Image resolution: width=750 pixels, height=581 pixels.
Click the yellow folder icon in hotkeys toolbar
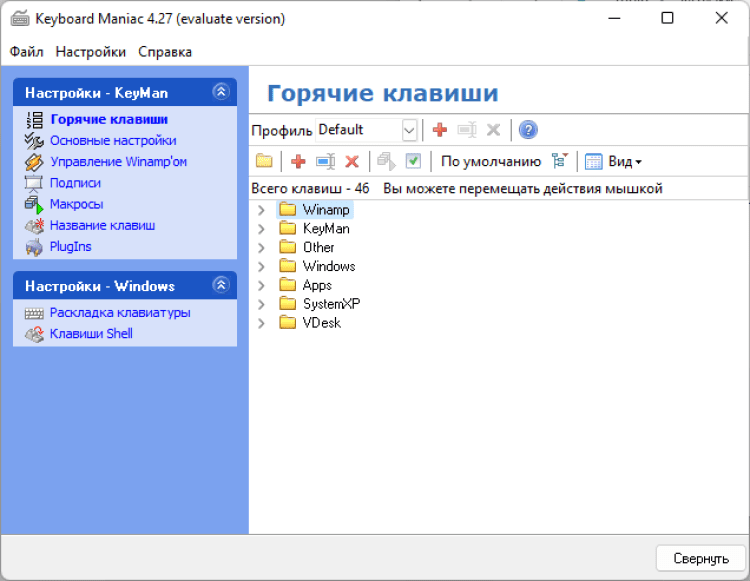[x=264, y=161]
